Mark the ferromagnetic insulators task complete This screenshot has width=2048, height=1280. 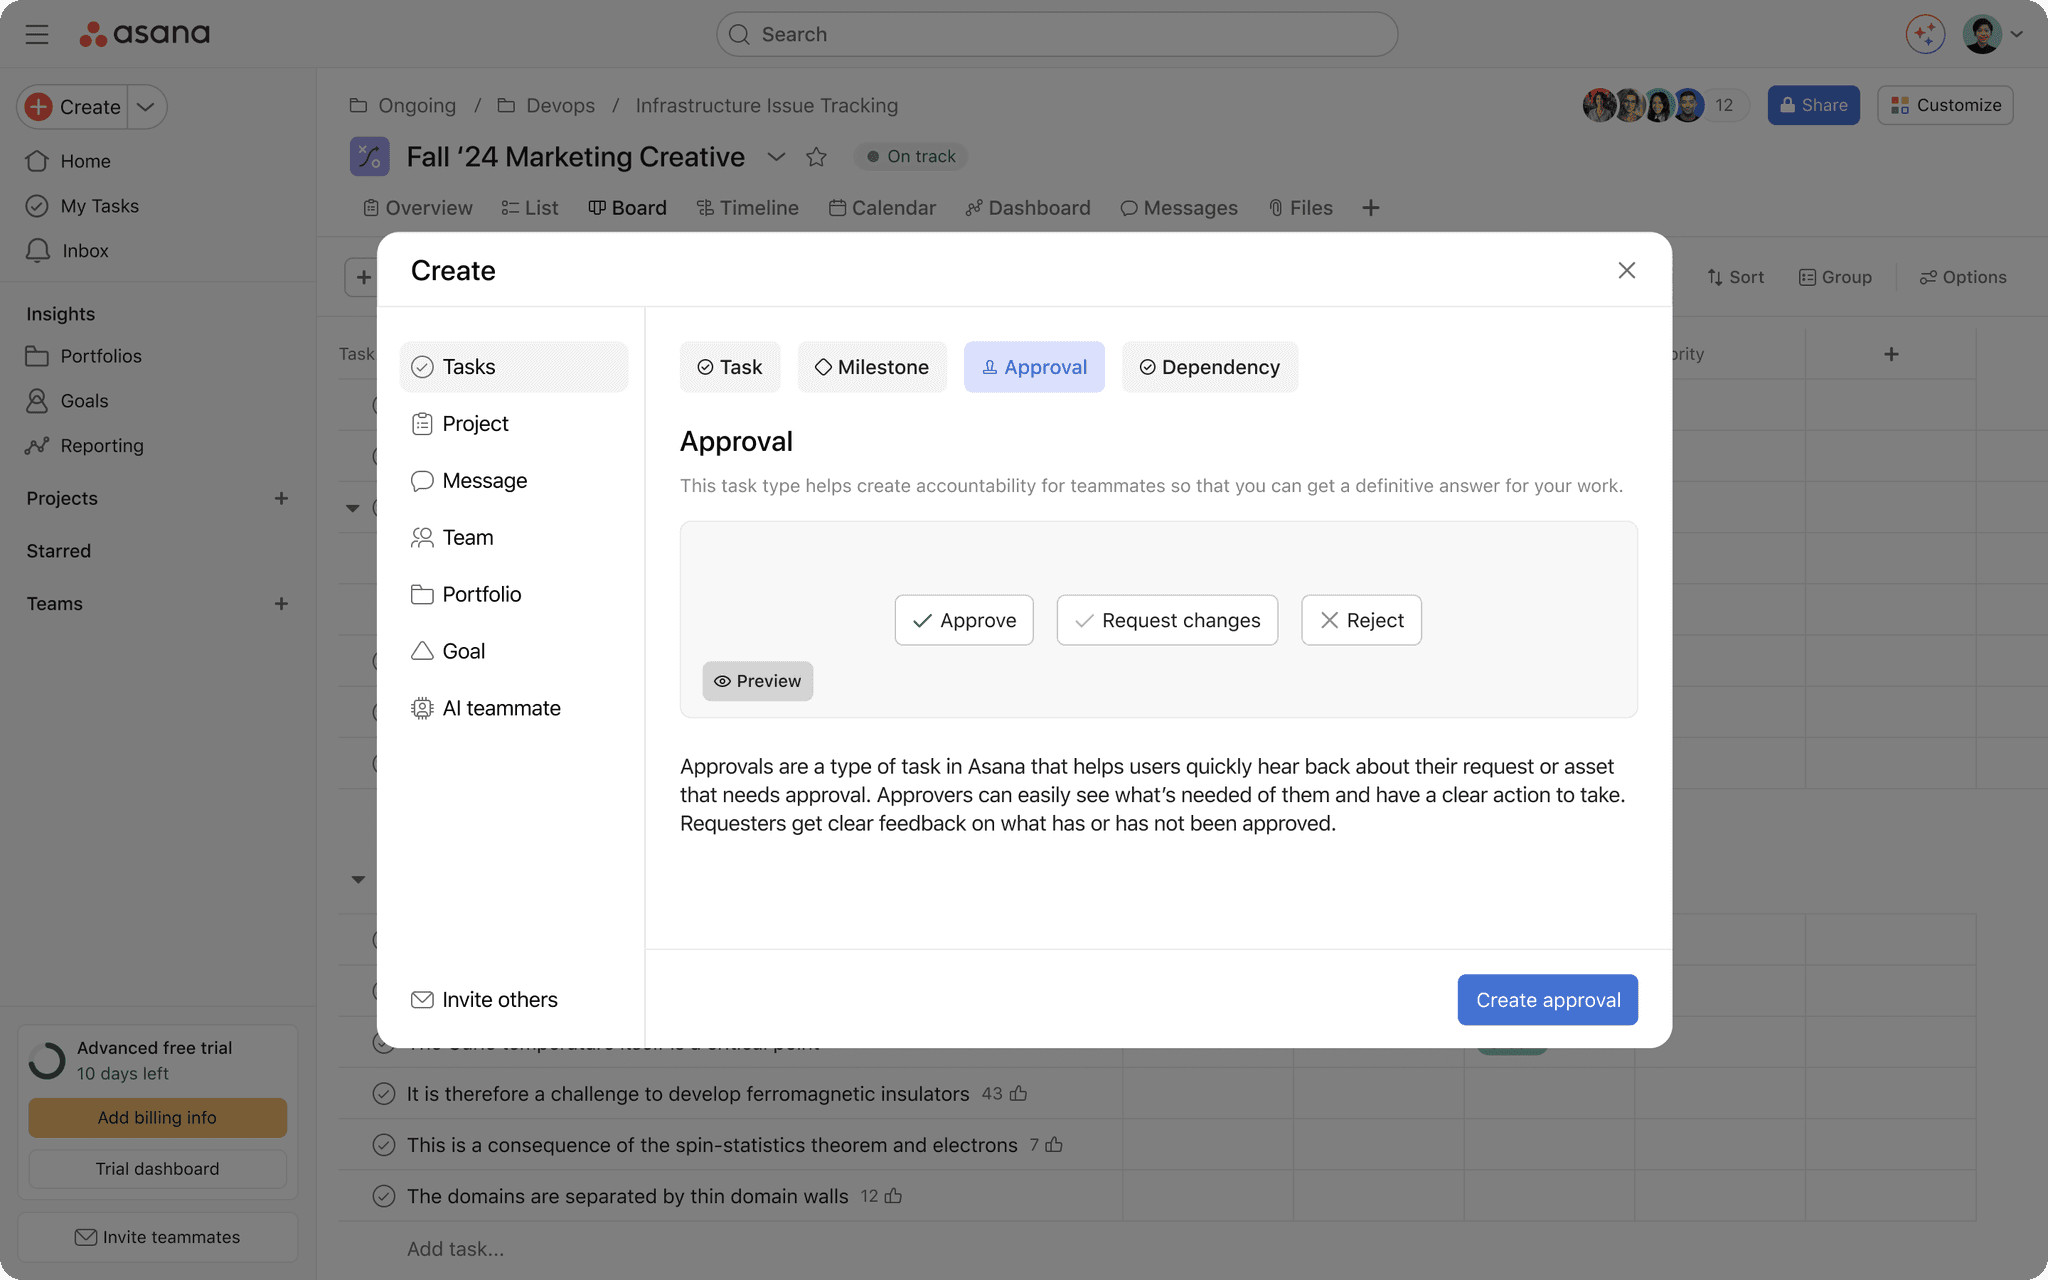(384, 1094)
